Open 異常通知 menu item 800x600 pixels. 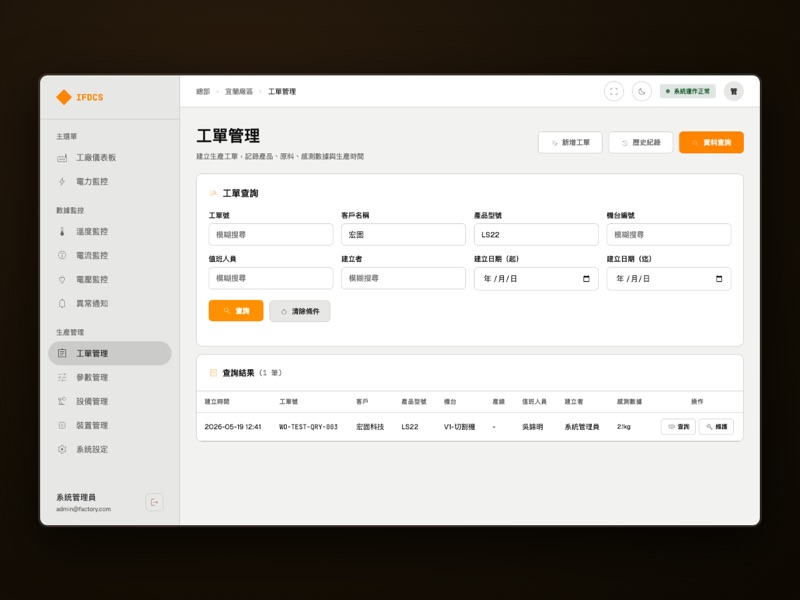tap(110, 304)
